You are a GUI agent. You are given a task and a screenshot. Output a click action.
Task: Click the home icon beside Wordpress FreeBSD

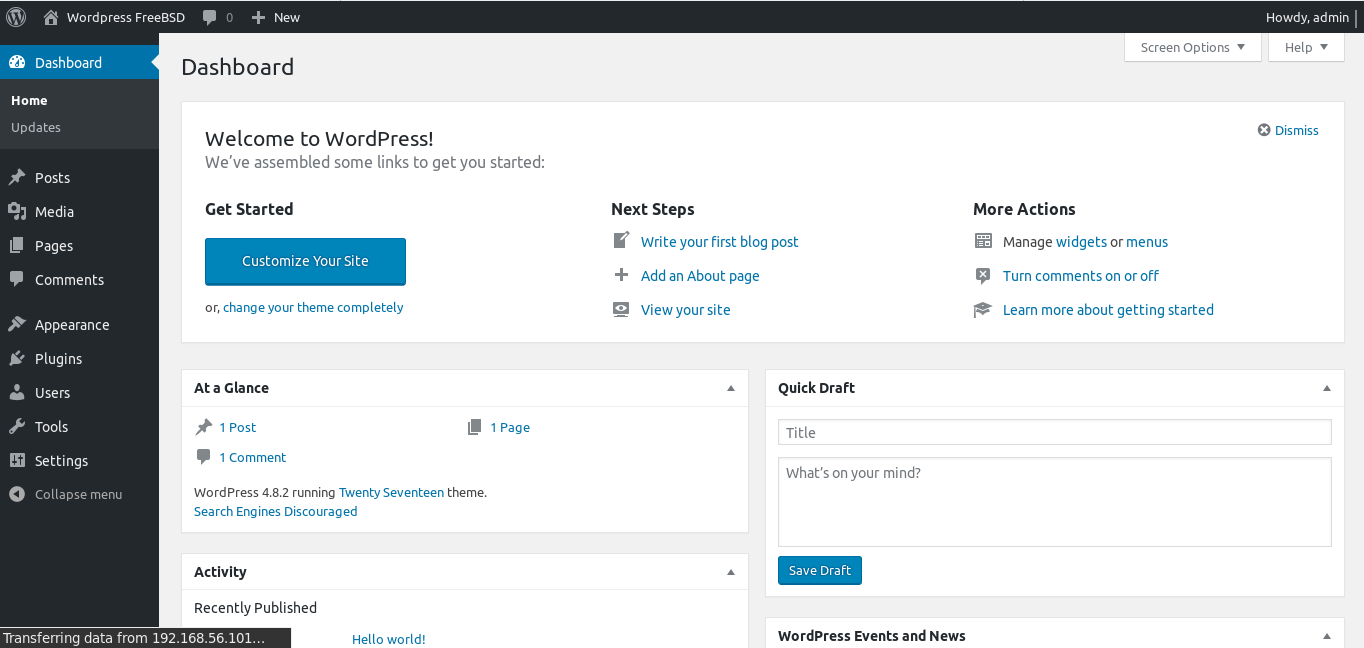tap(51, 17)
